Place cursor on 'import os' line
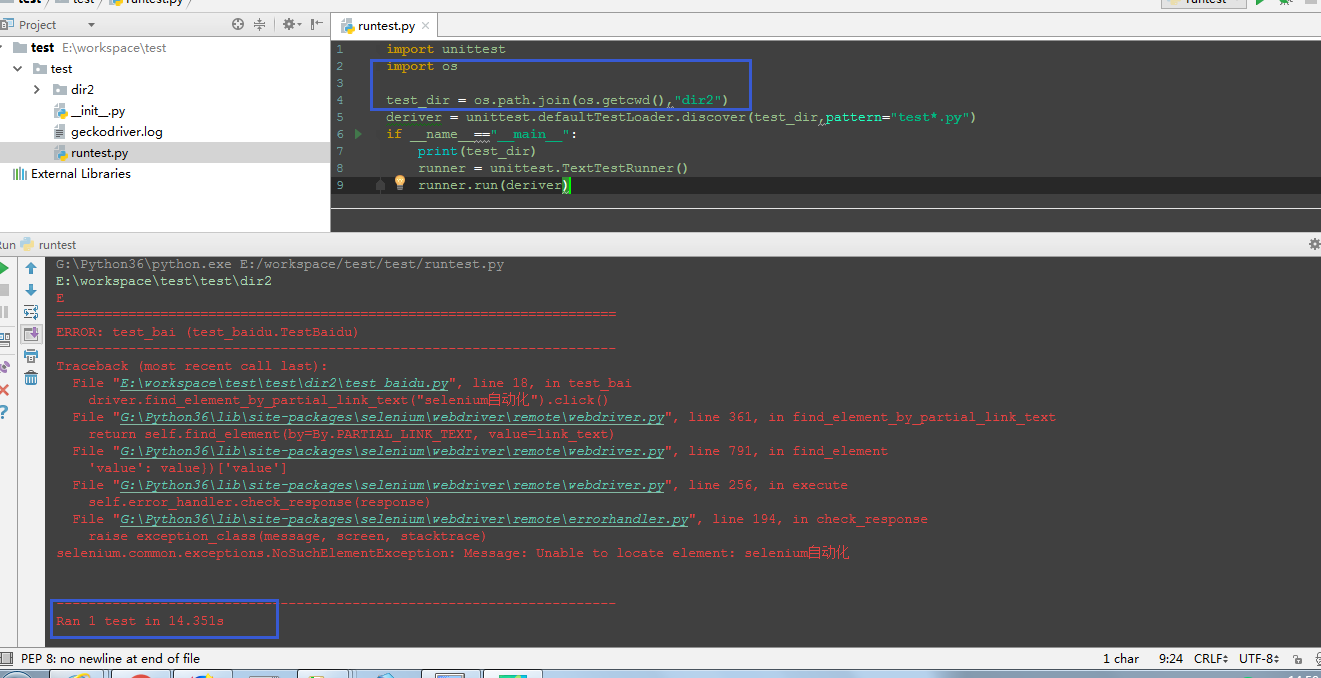The image size is (1321, 678). 422,66
